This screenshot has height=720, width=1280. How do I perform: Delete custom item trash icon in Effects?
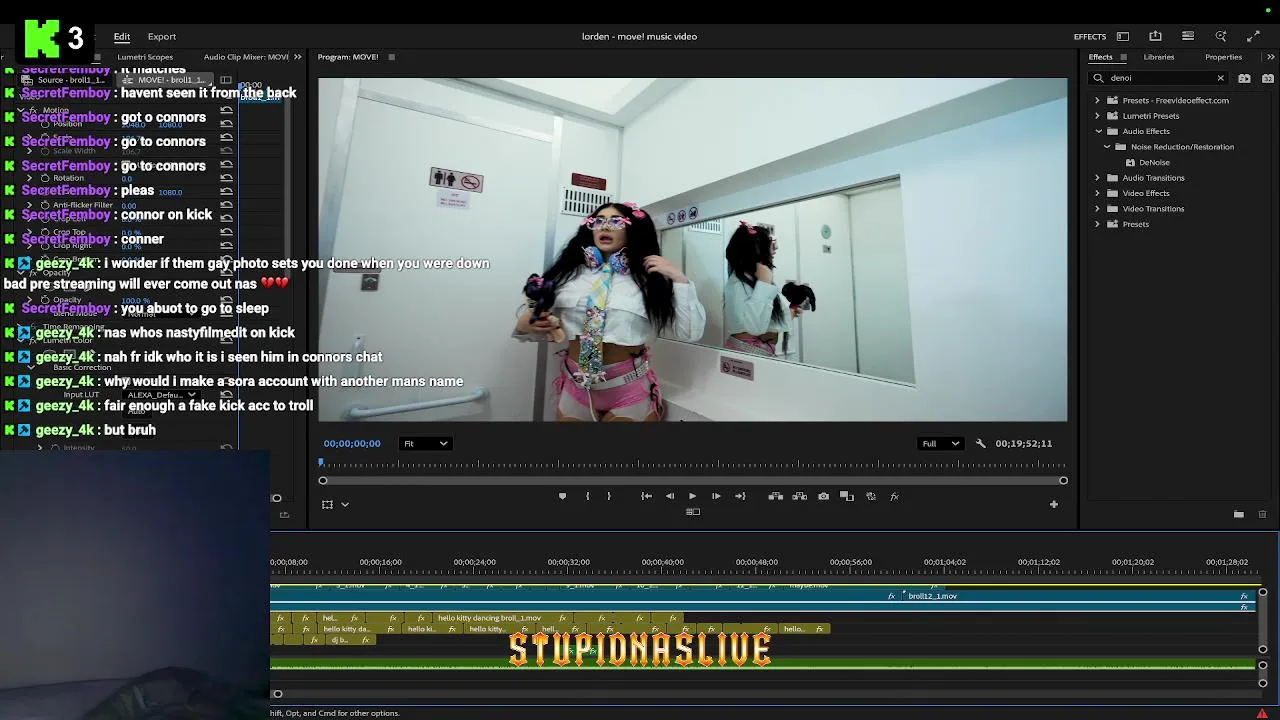pyautogui.click(x=1262, y=514)
